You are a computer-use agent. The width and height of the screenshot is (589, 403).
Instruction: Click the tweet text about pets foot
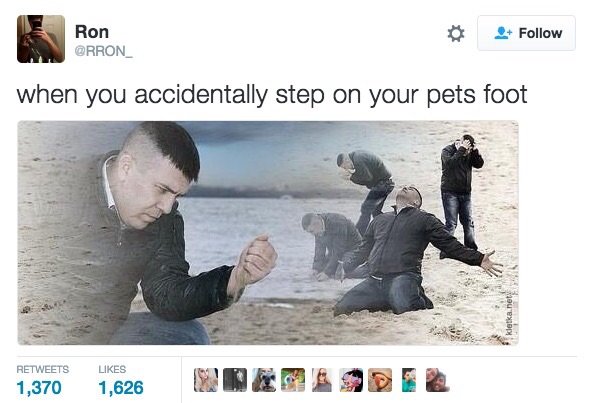(272, 95)
